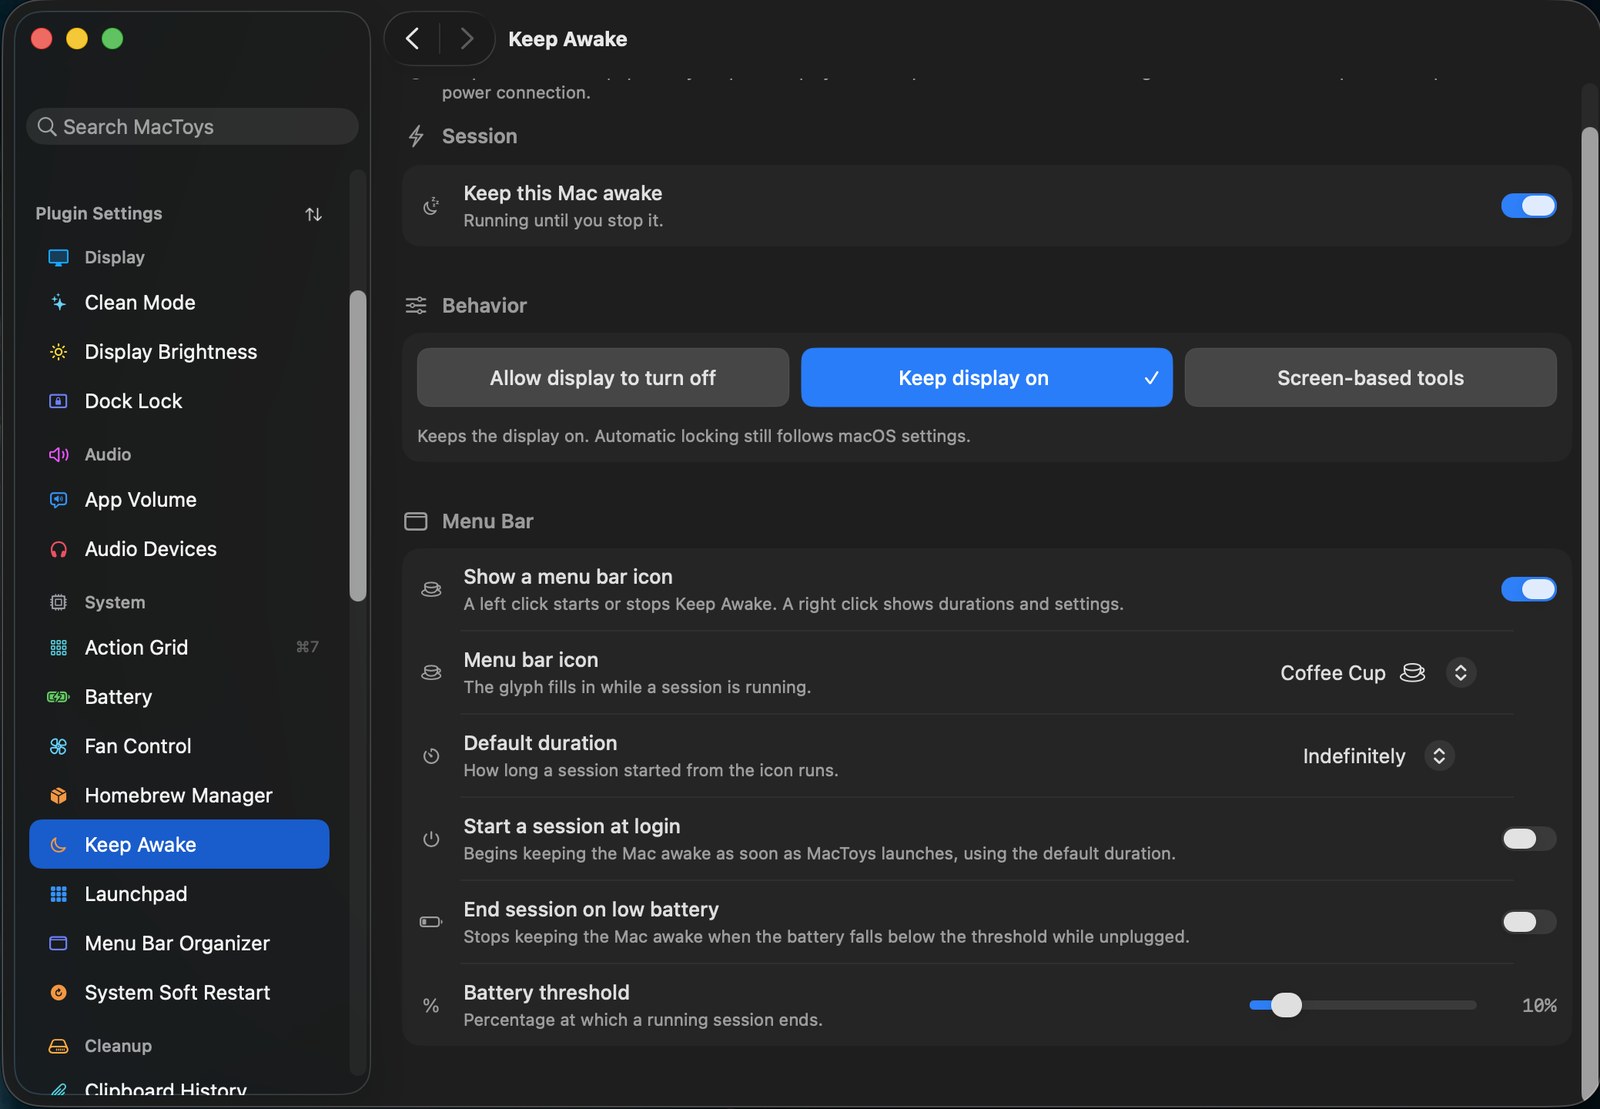
Task: Click the battery icon beside End session on low battery
Action: pyautogui.click(x=431, y=922)
